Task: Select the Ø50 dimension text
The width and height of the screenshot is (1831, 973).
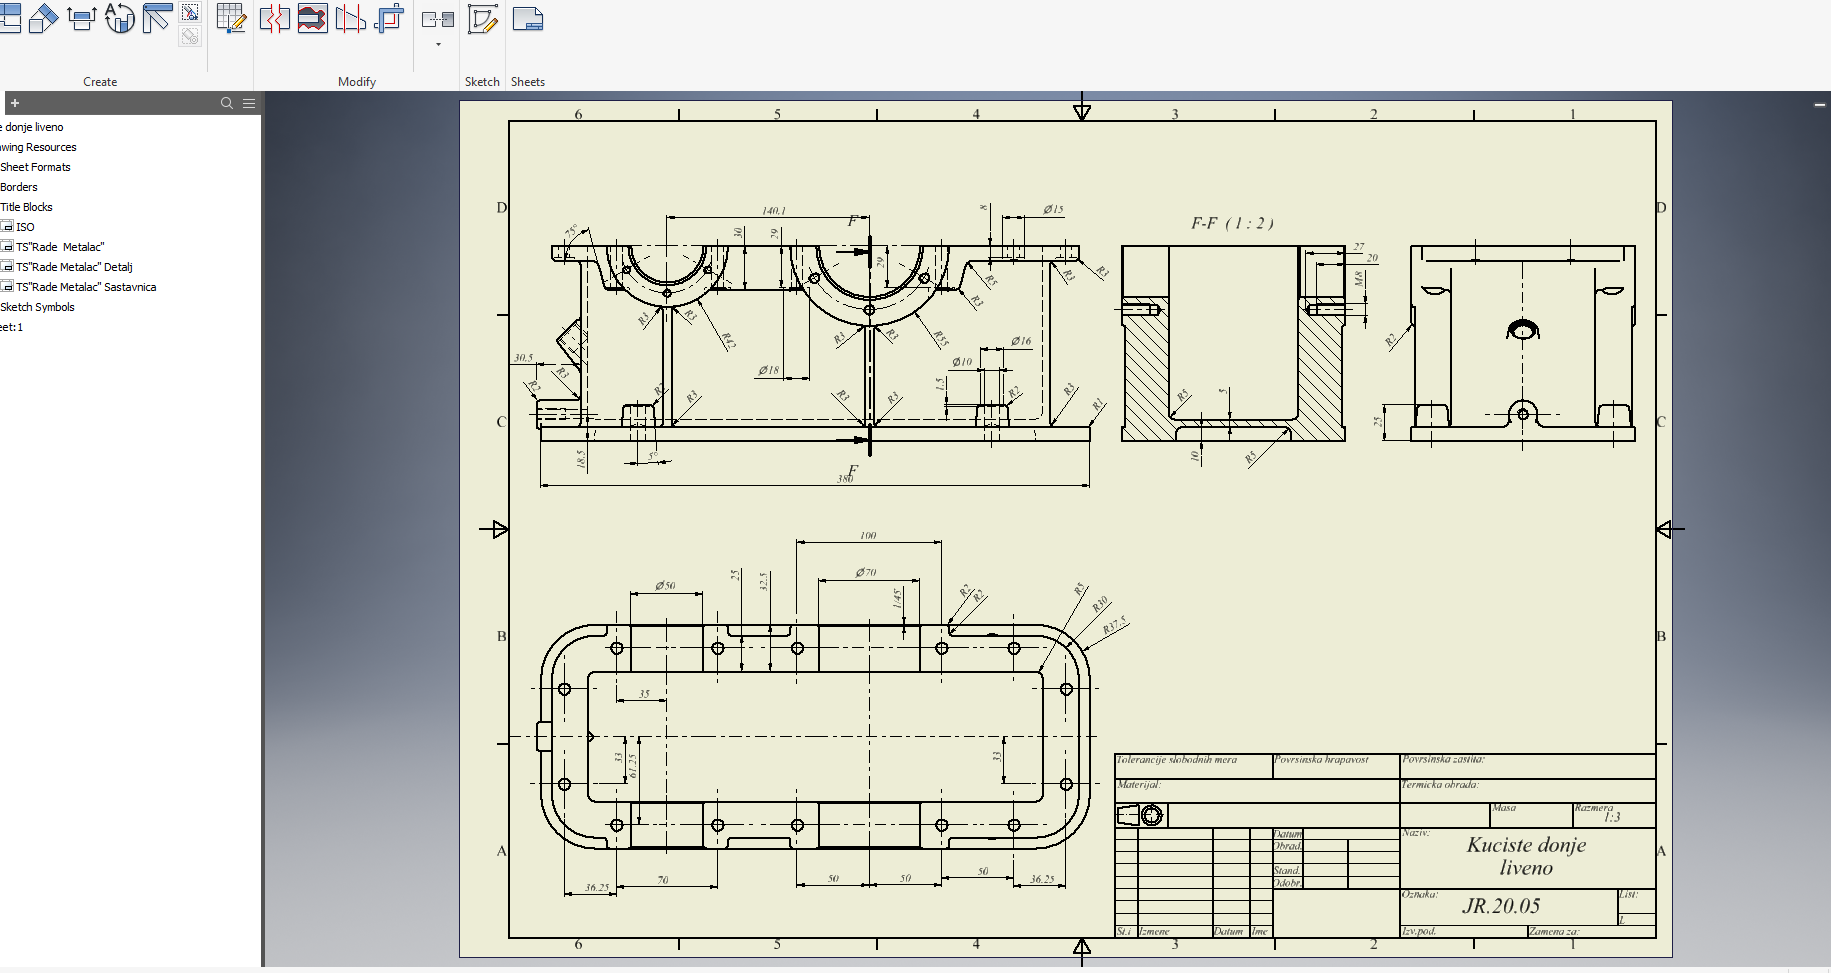Action: click(665, 586)
